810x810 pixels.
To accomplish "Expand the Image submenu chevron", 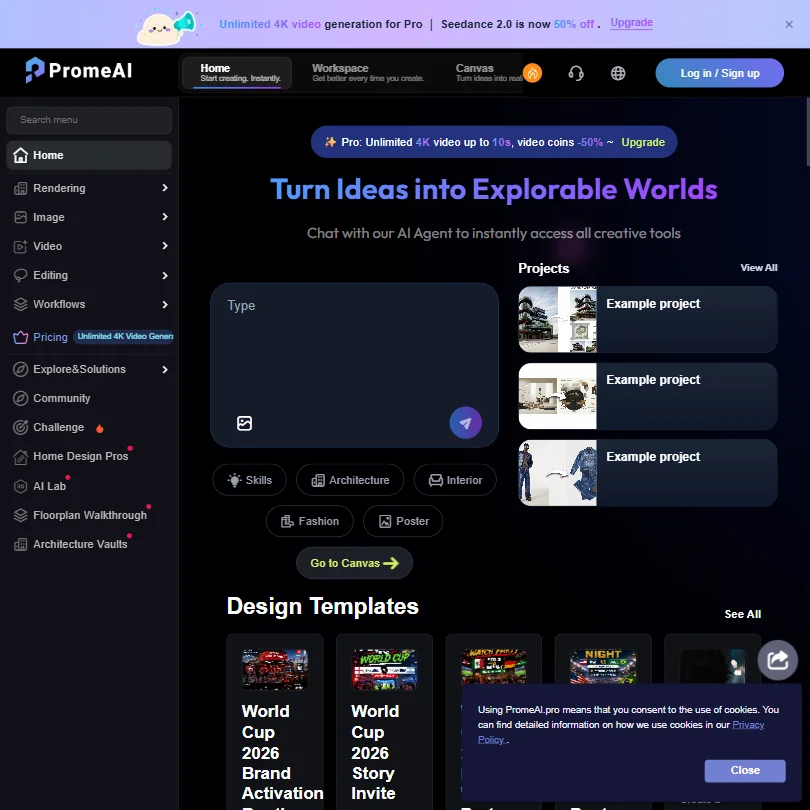I will click(165, 217).
